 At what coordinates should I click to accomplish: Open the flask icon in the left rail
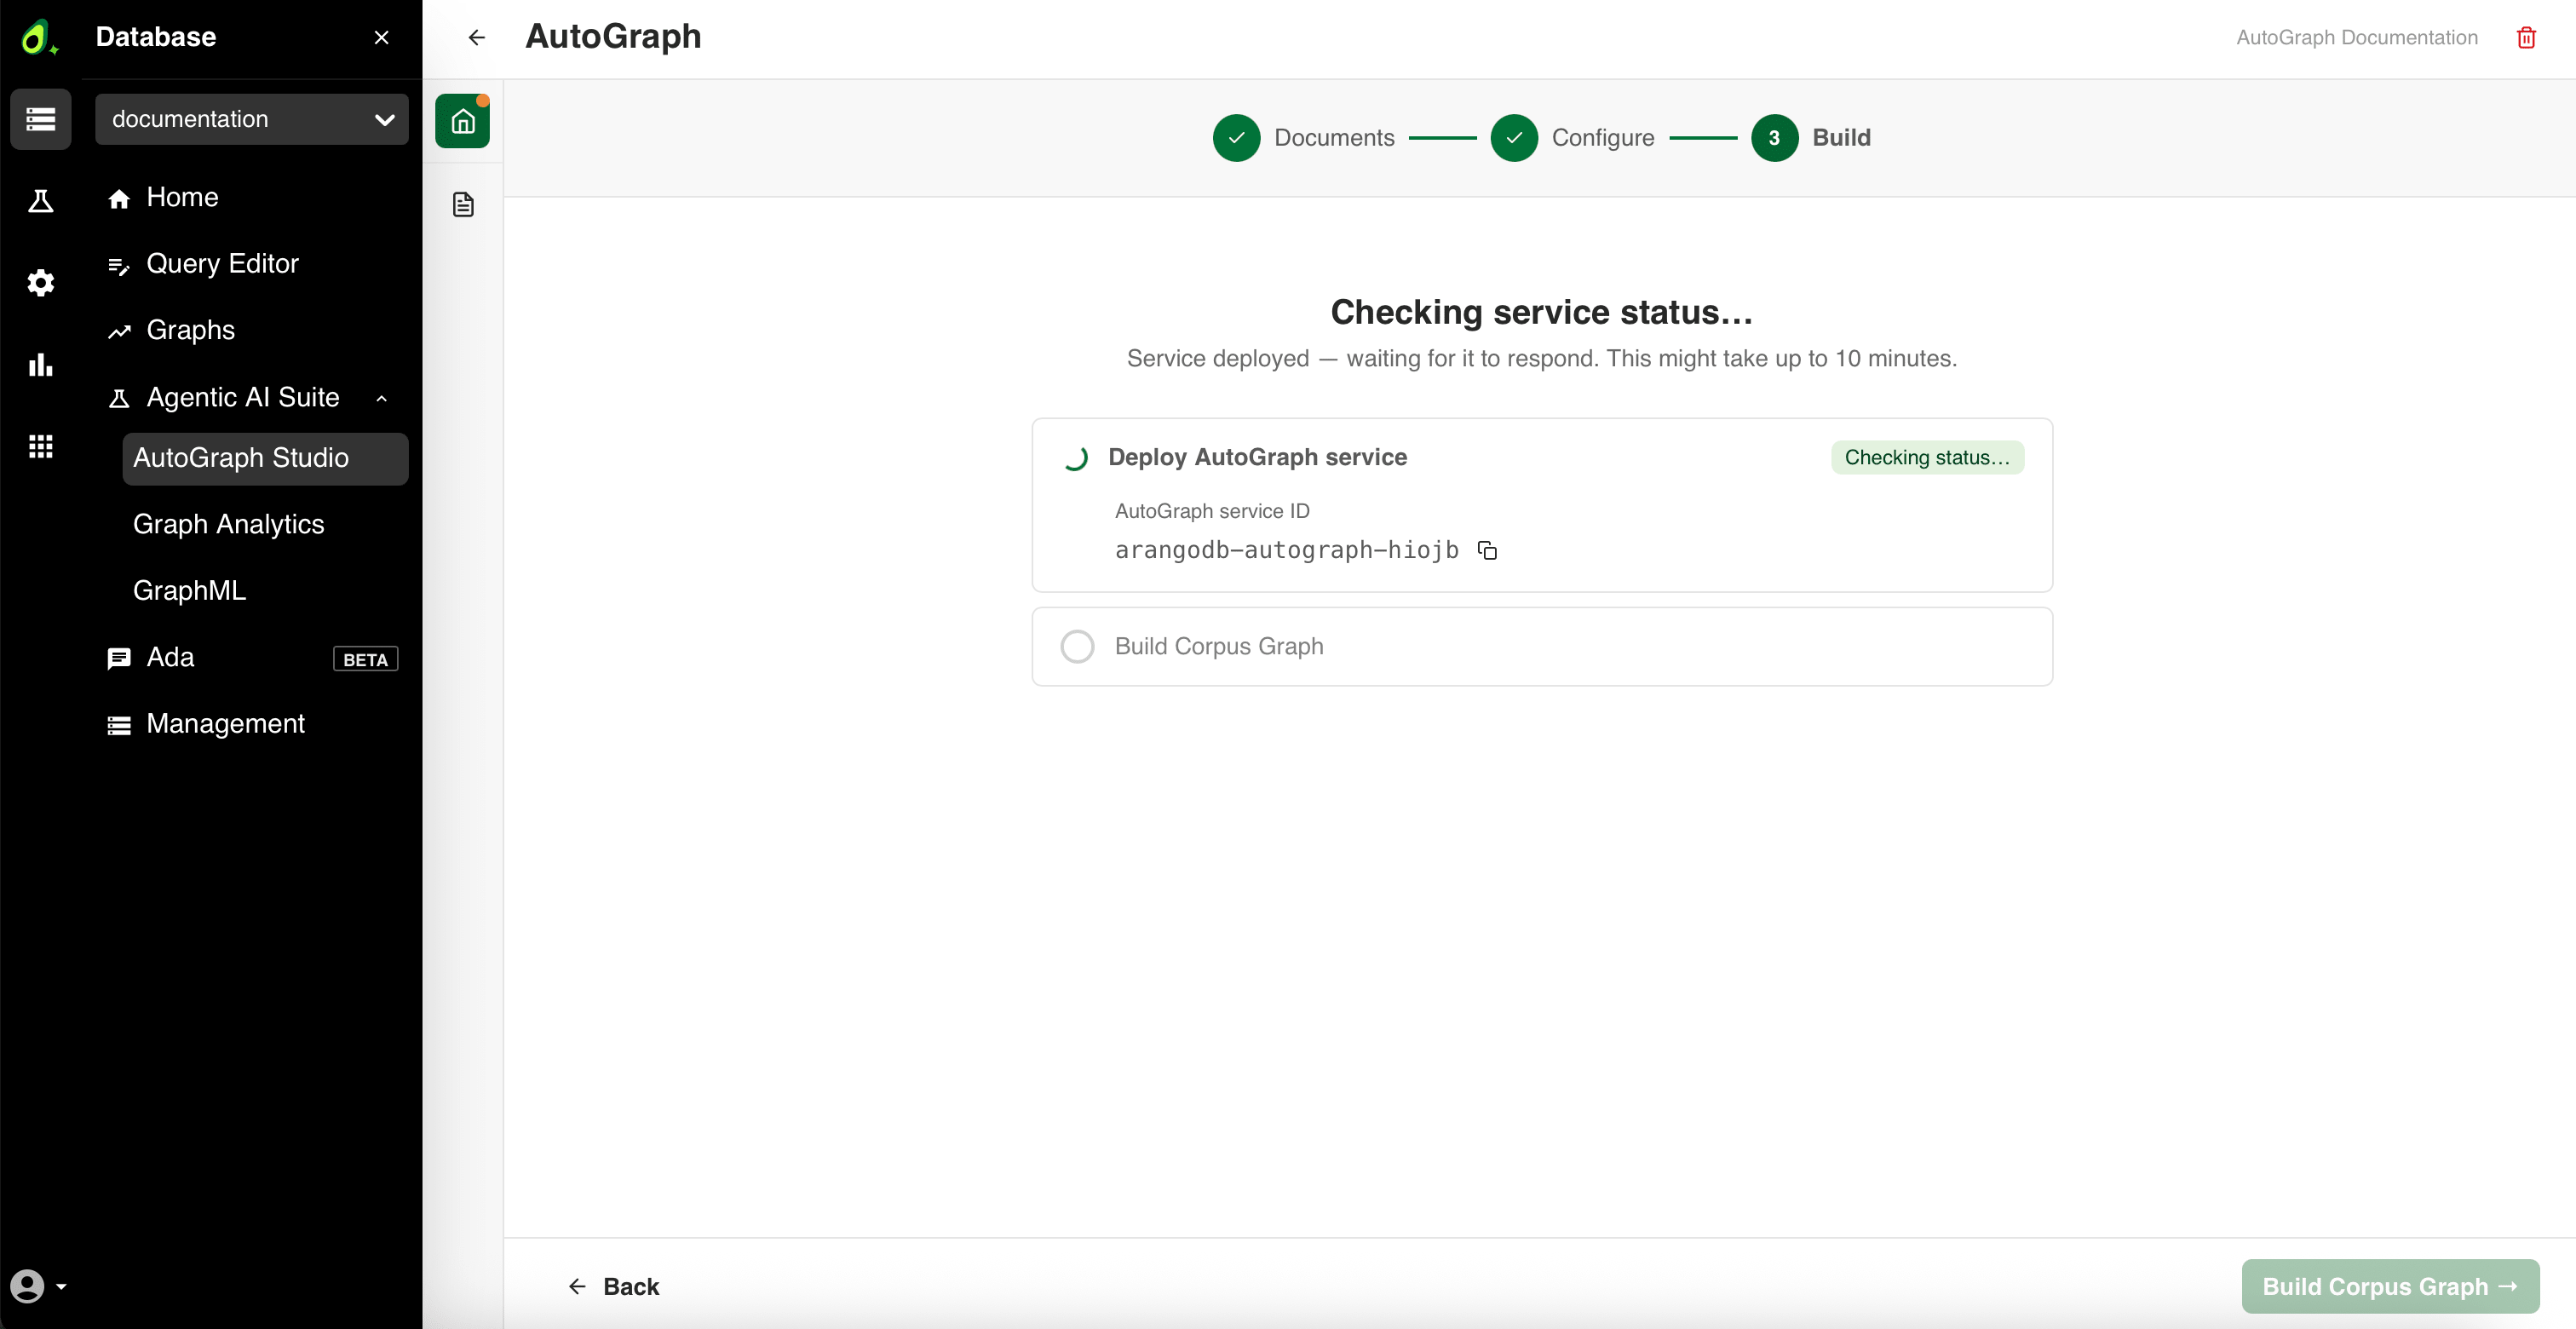[41, 201]
